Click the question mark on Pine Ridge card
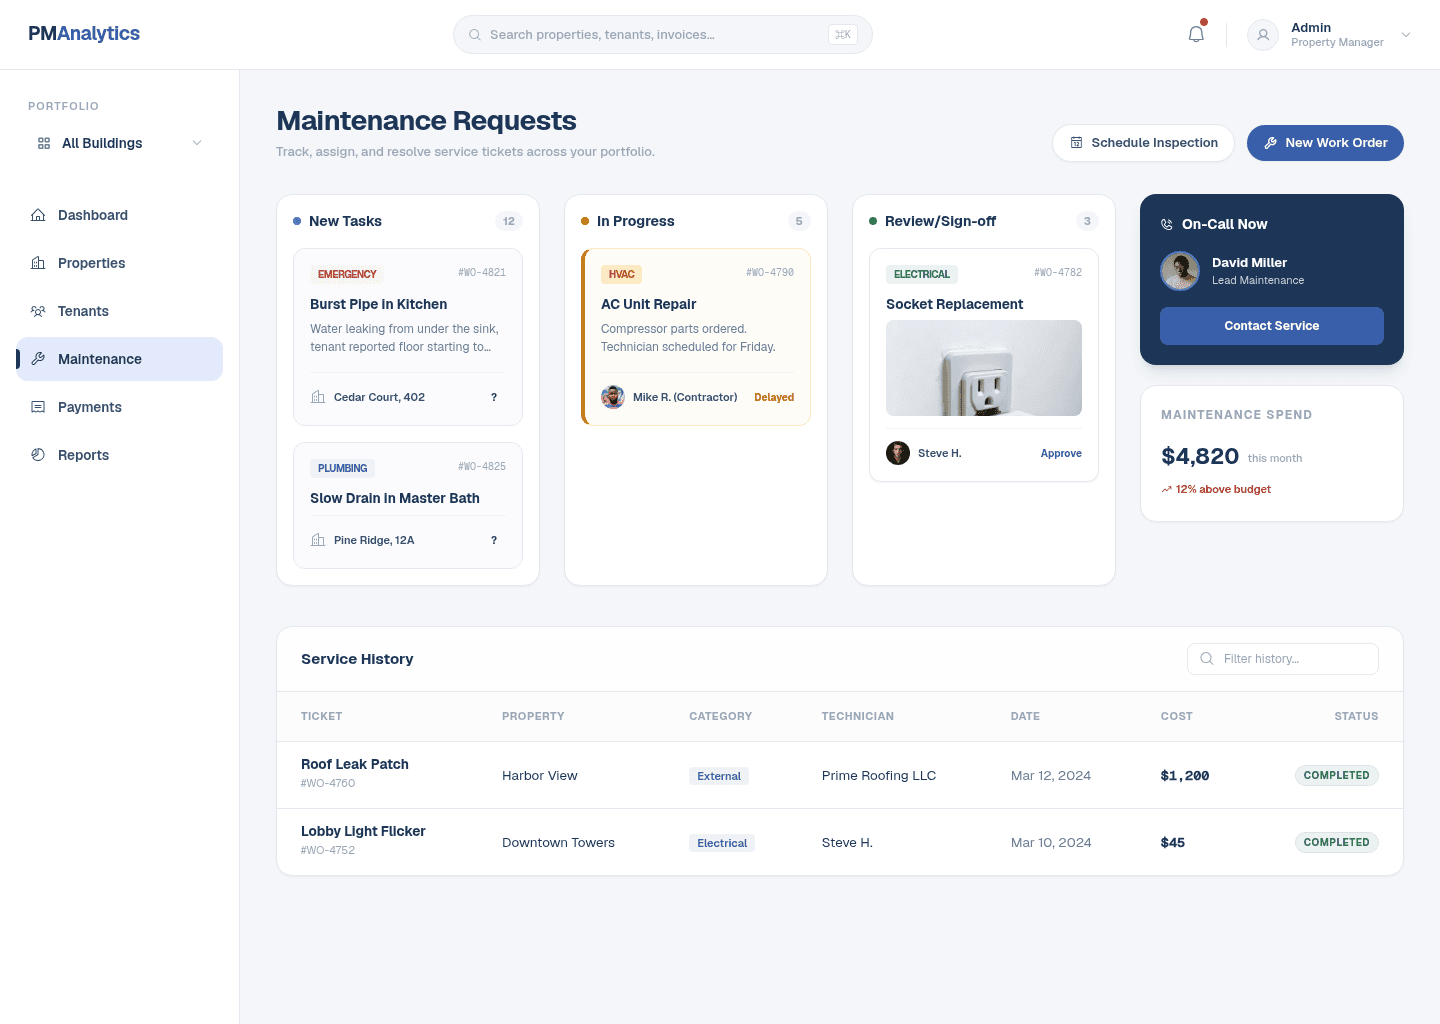Viewport: 1440px width, 1024px height. [x=494, y=540]
